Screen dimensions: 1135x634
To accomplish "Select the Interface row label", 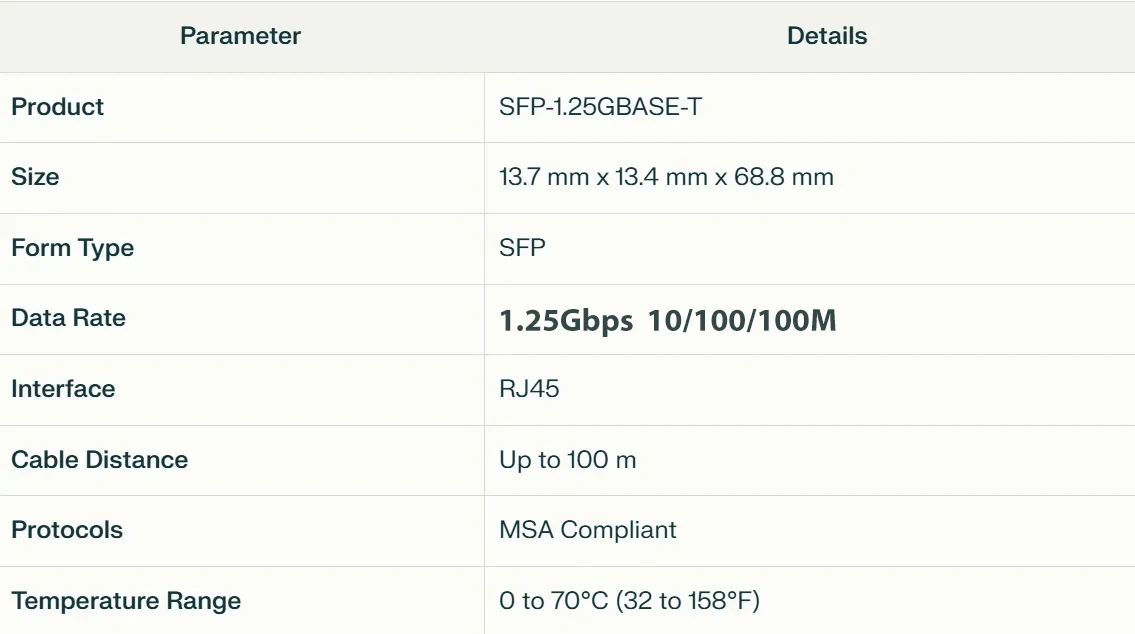I will point(63,389).
